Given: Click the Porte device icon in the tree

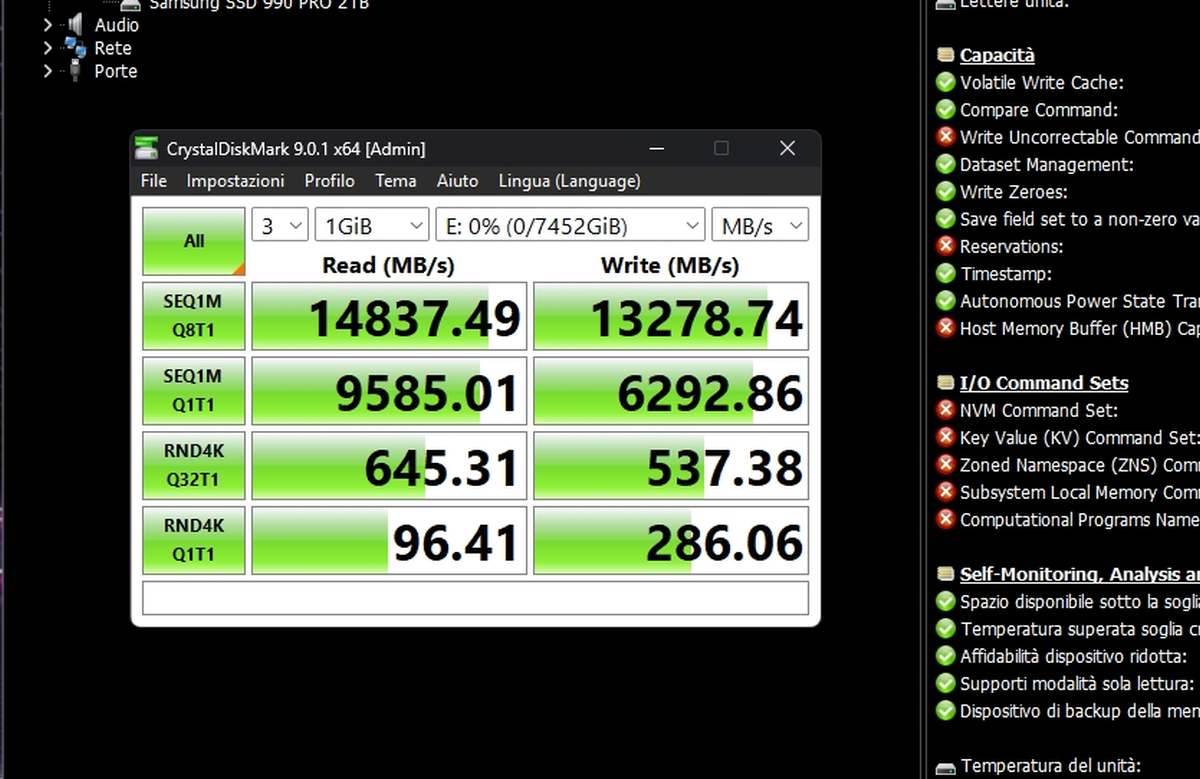Looking at the screenshot, I should [x=73, y=71].
